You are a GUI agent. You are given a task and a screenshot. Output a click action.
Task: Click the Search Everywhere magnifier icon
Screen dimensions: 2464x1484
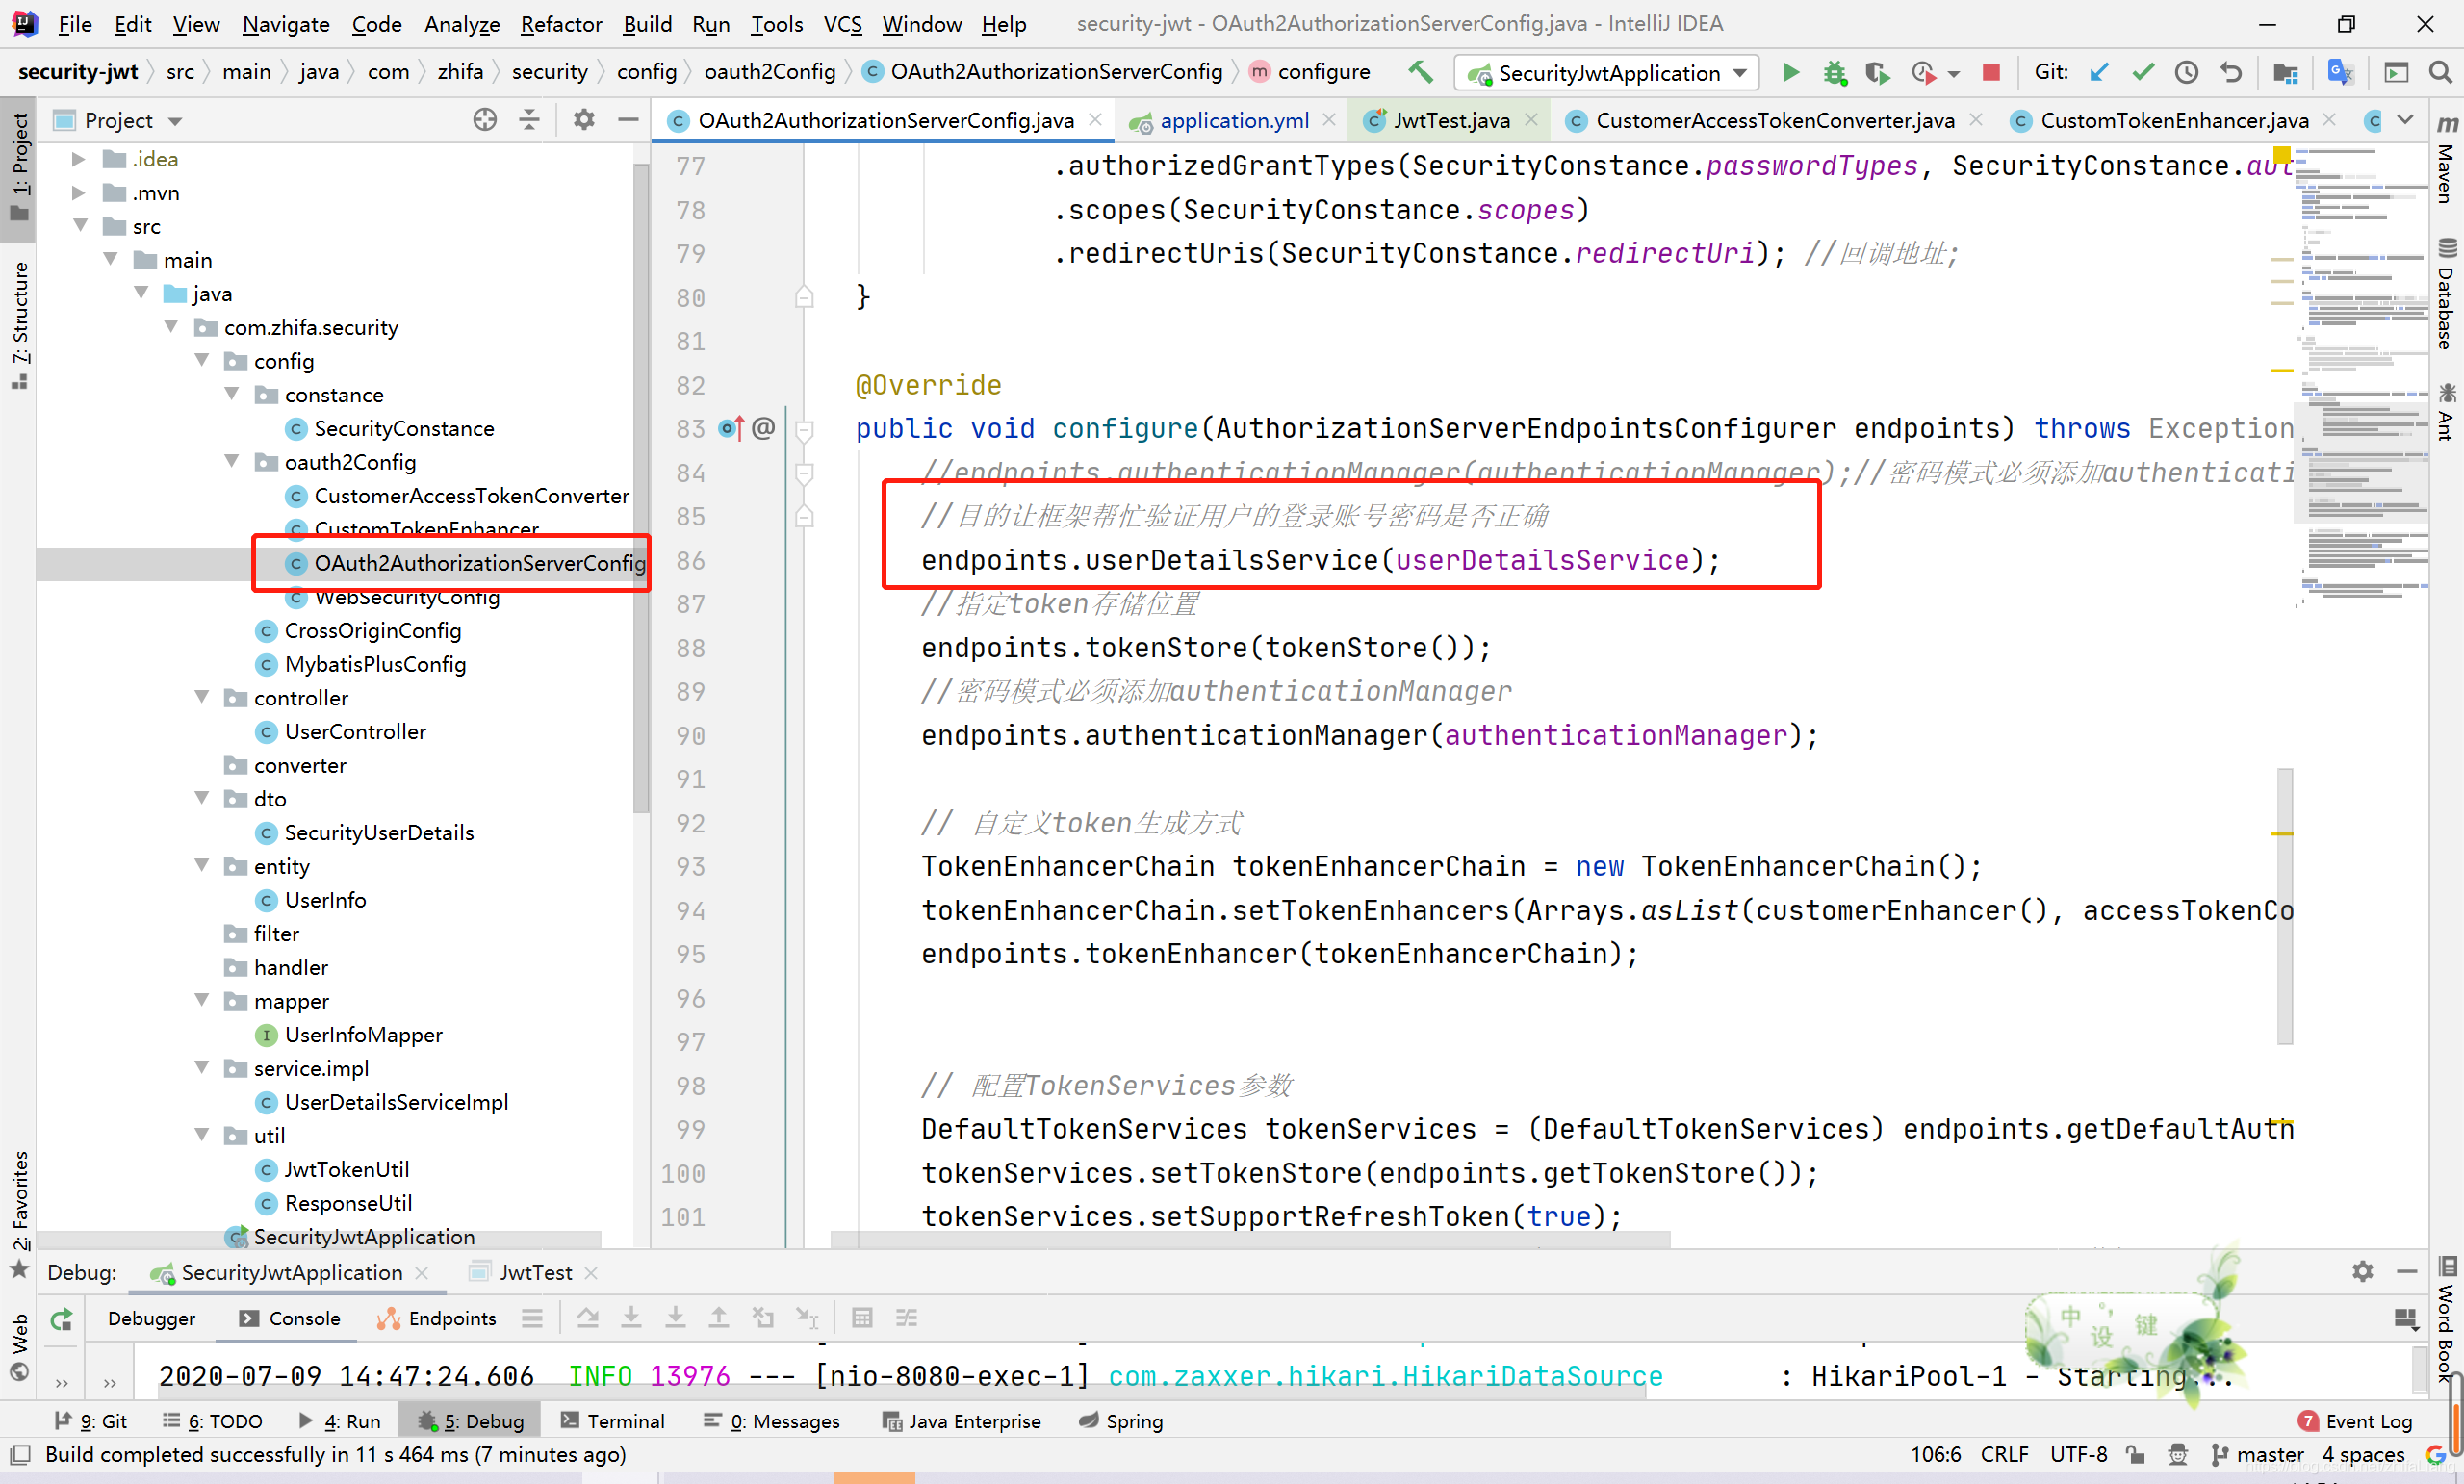[x=2440, y=72]
